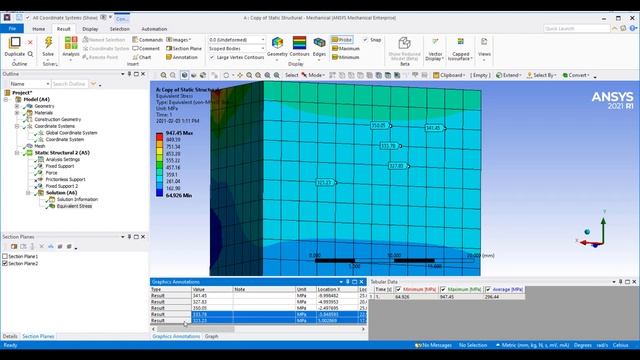This screenshot has width=640, height=360.
Task: Expand the Geometry tree node
Action: click(17, 106)
